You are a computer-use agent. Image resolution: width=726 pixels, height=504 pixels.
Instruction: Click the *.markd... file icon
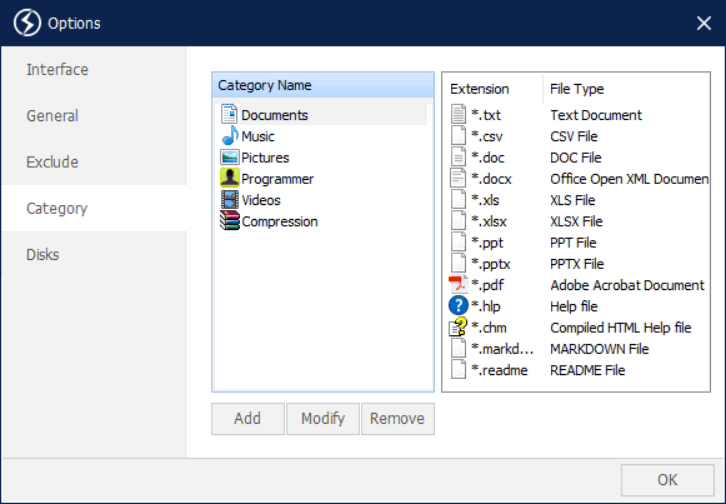pyautogui.click(x=458, y=348)
